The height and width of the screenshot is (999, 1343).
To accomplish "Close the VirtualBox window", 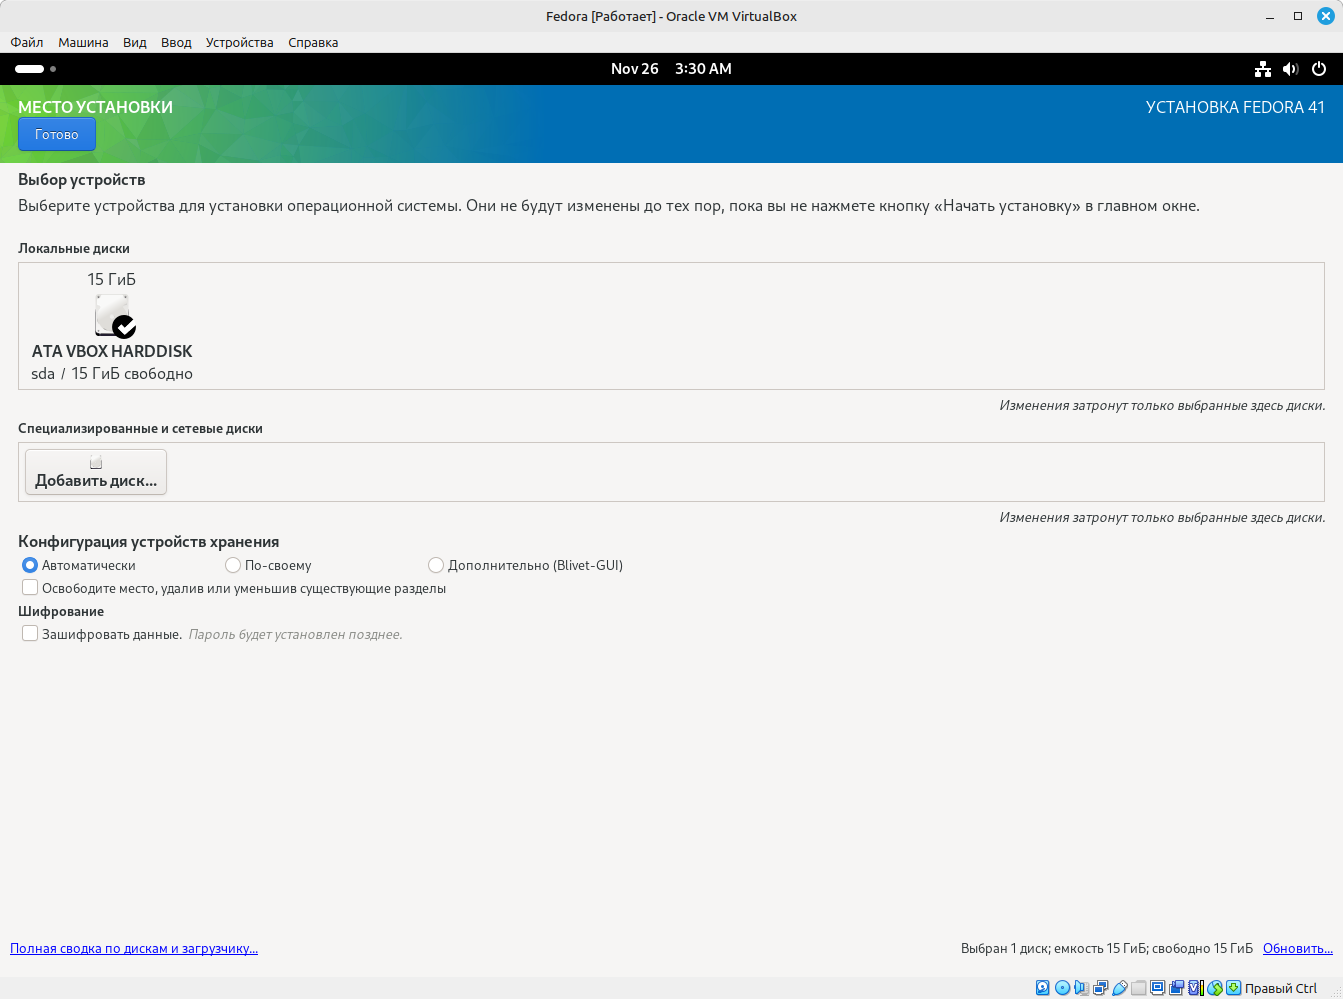I will (x=1325, y=16).
